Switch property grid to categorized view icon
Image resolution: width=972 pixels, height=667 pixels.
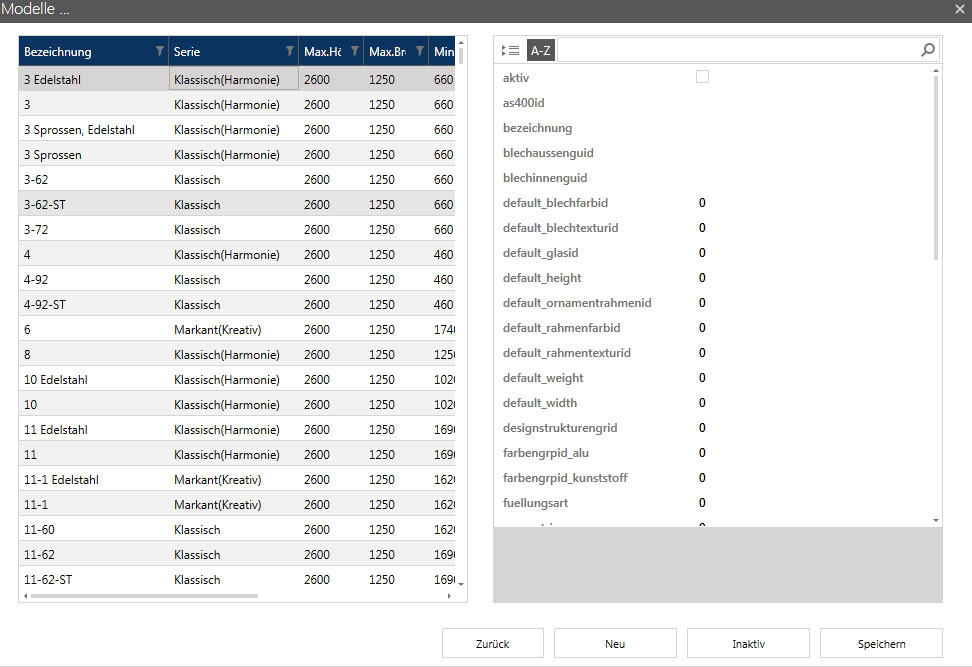[x=510, y=50]
